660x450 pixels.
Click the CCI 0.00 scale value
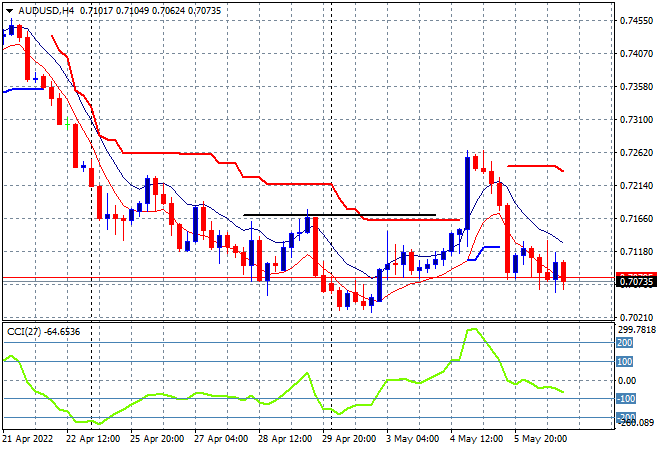pyautogui.click(x=627, y=381)
